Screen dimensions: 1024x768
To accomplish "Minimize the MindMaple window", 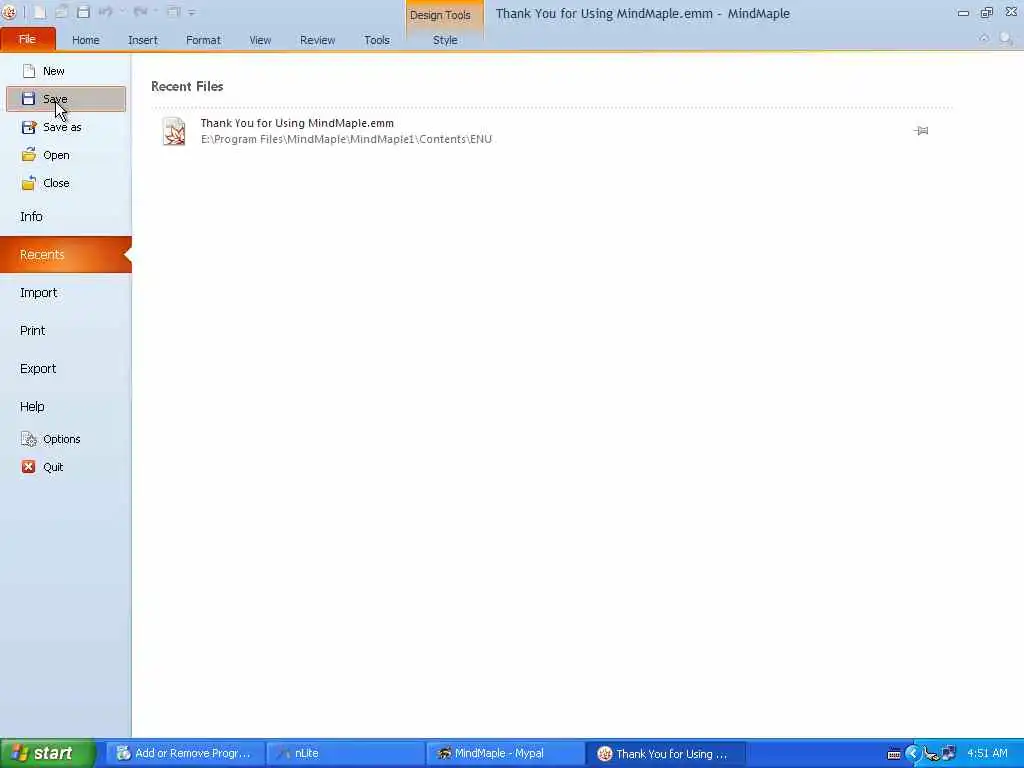I will [963, 12].
